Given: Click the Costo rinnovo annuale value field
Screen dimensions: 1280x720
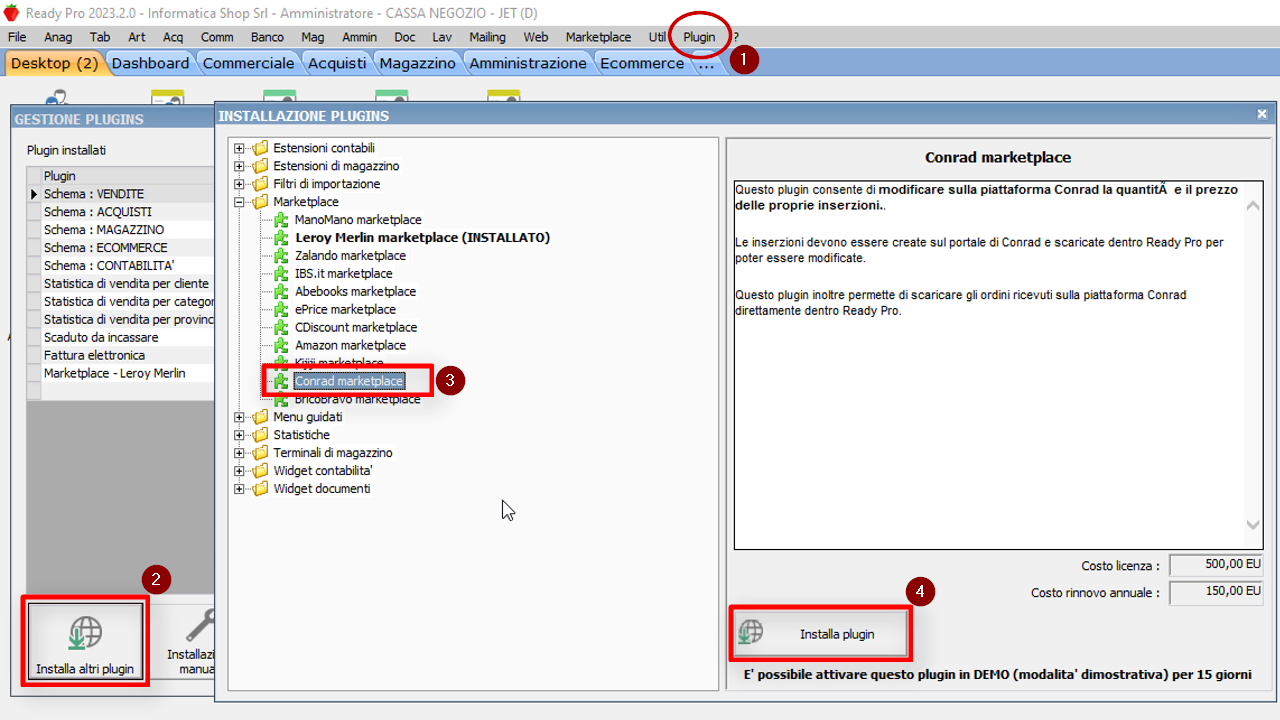Looking at the screenshot, I should (1217, 592).
